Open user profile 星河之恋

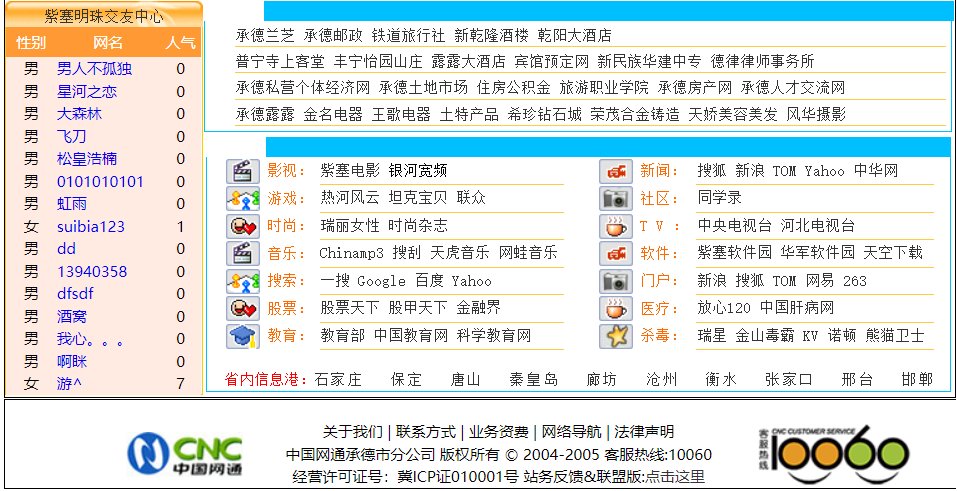pyautogui.click(x=87, y=92)
